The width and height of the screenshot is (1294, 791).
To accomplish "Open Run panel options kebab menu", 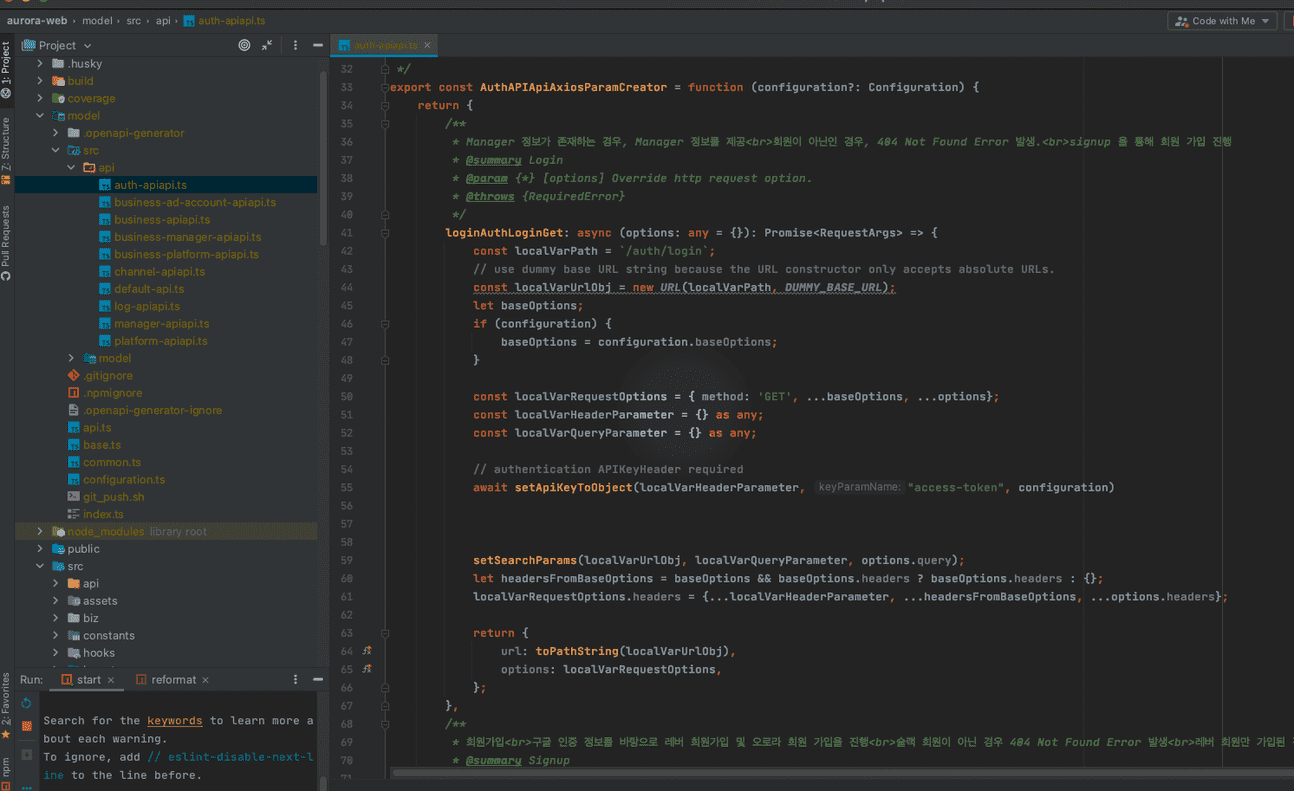I will 295,680.
